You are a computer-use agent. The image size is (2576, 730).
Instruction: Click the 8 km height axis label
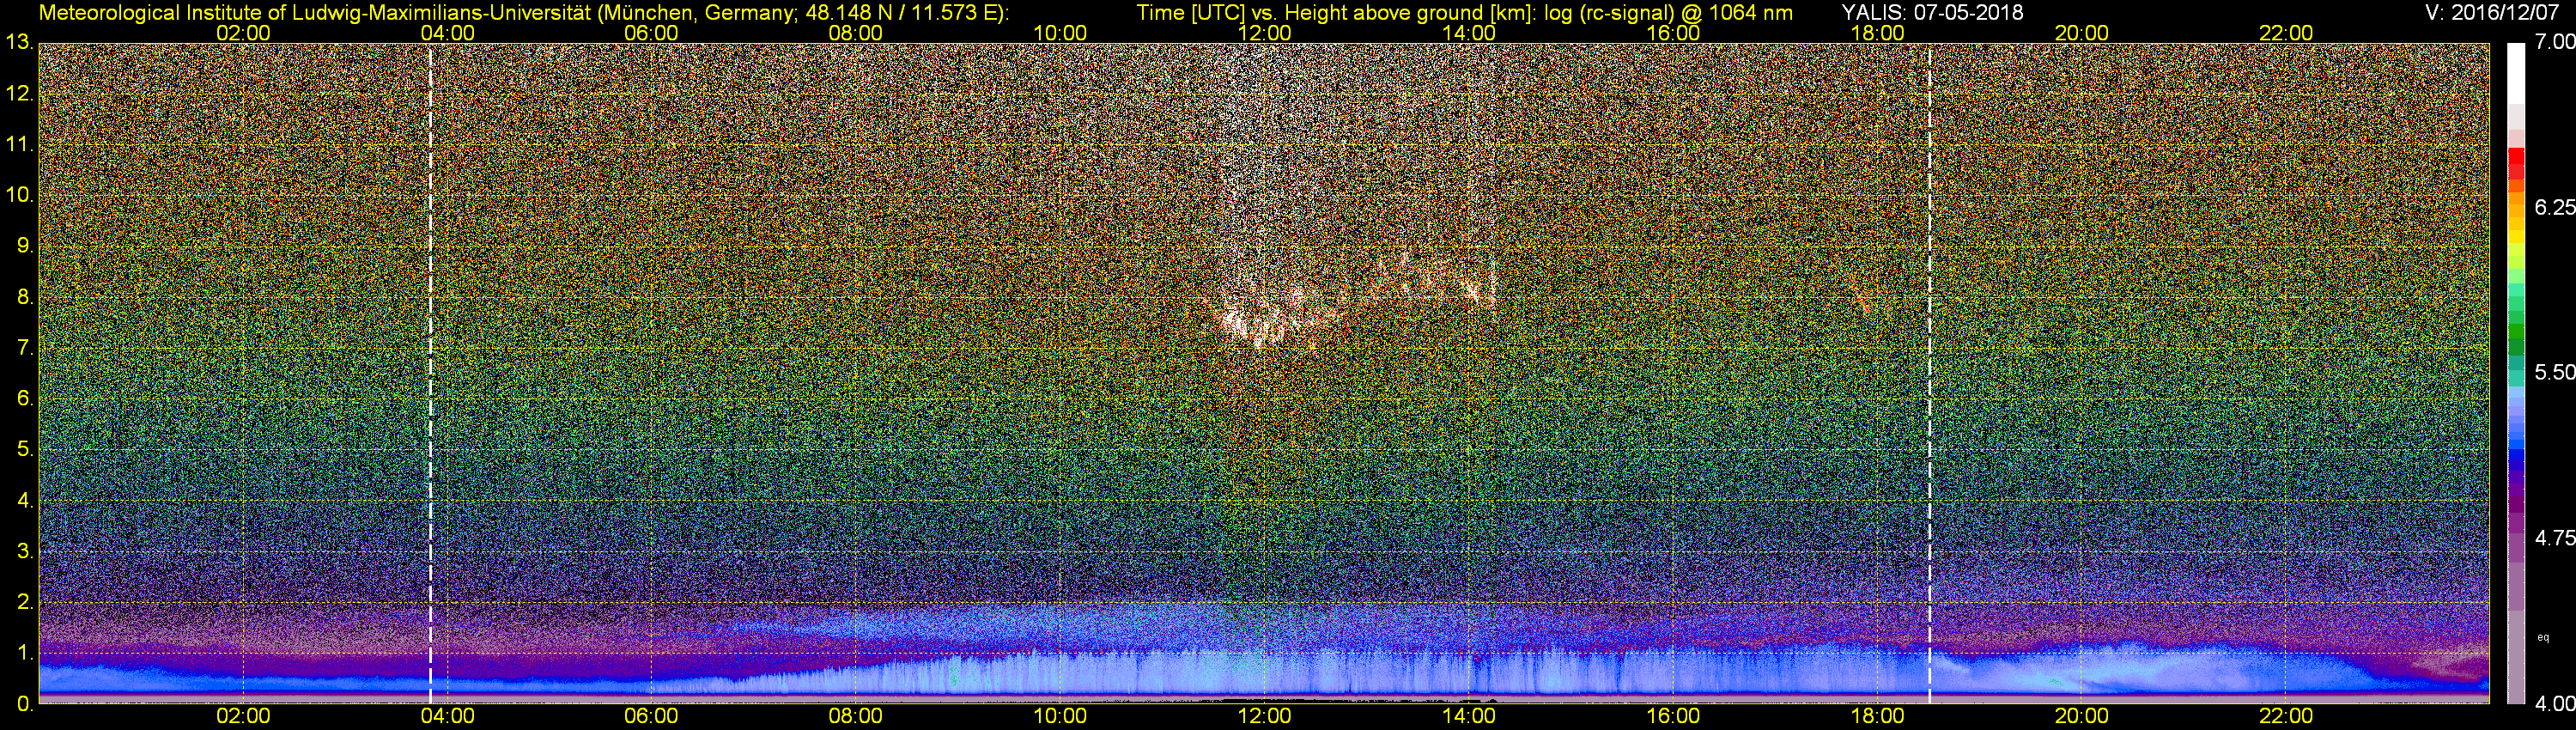coord(24,297)
